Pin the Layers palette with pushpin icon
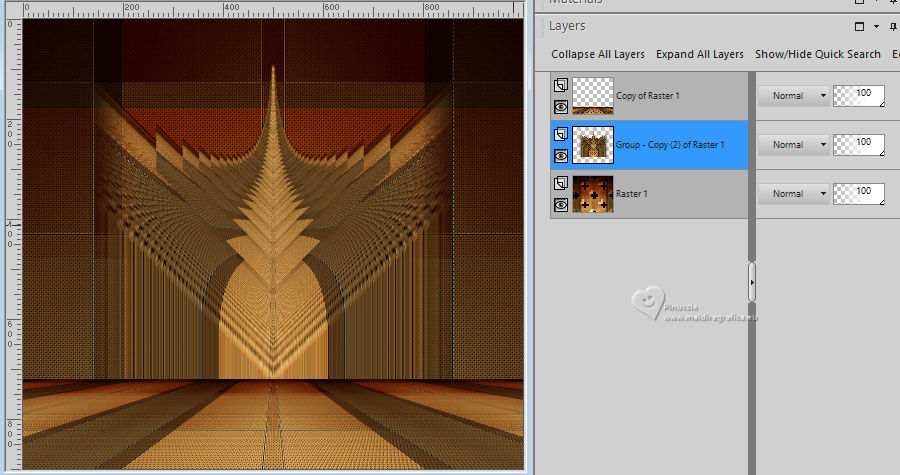900x475 pixels. (893, 26)
